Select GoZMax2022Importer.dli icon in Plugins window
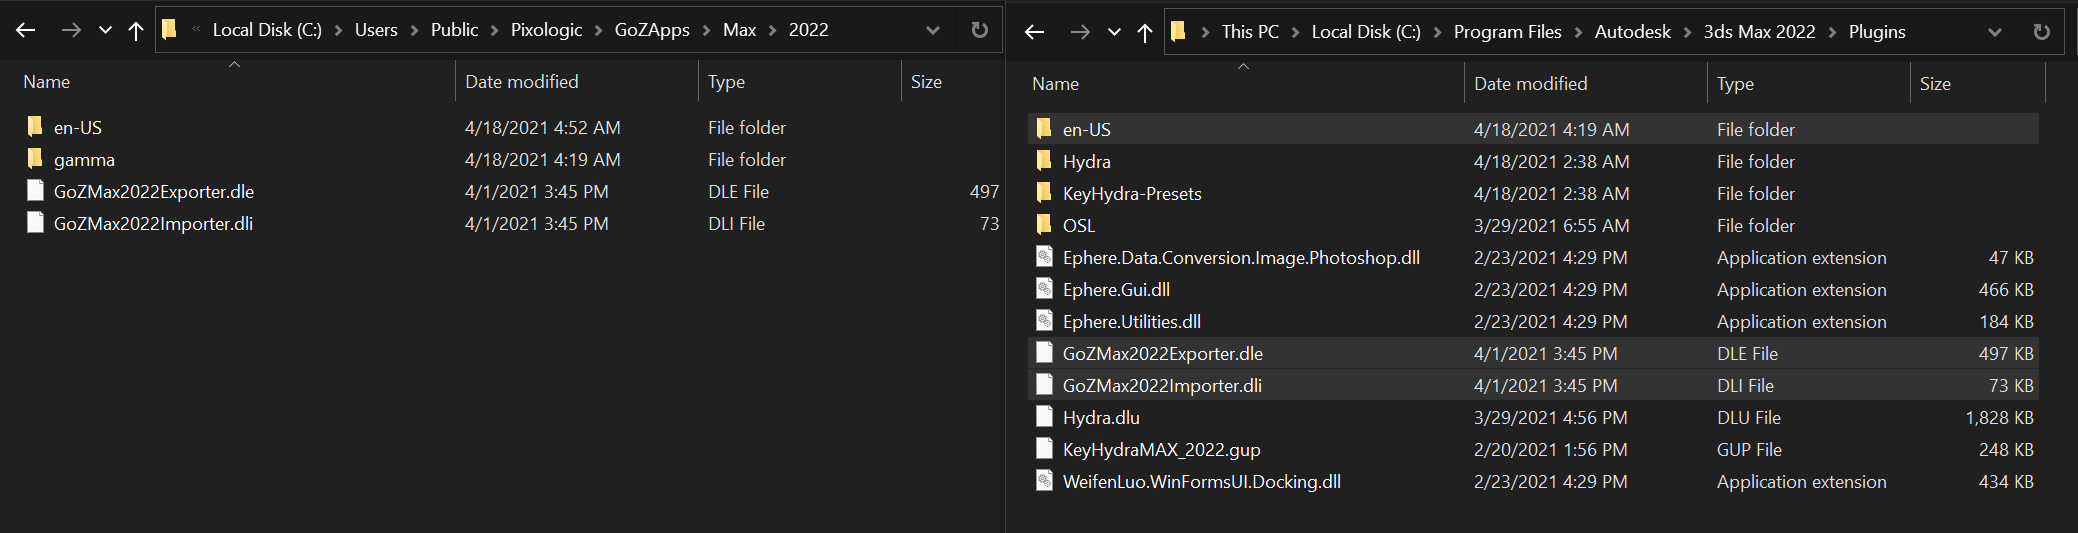Viewport: 2078px width, 533px height. 1044,384
